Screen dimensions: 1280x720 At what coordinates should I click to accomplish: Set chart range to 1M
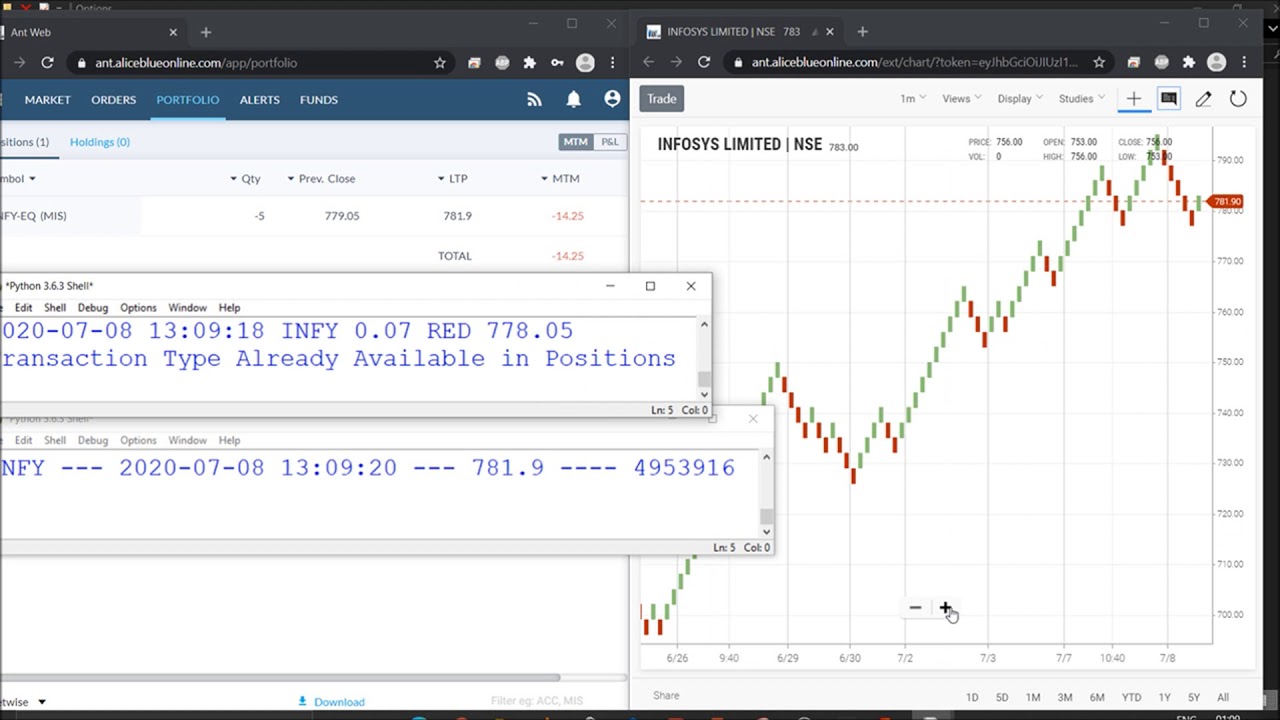click(1033, 697)
